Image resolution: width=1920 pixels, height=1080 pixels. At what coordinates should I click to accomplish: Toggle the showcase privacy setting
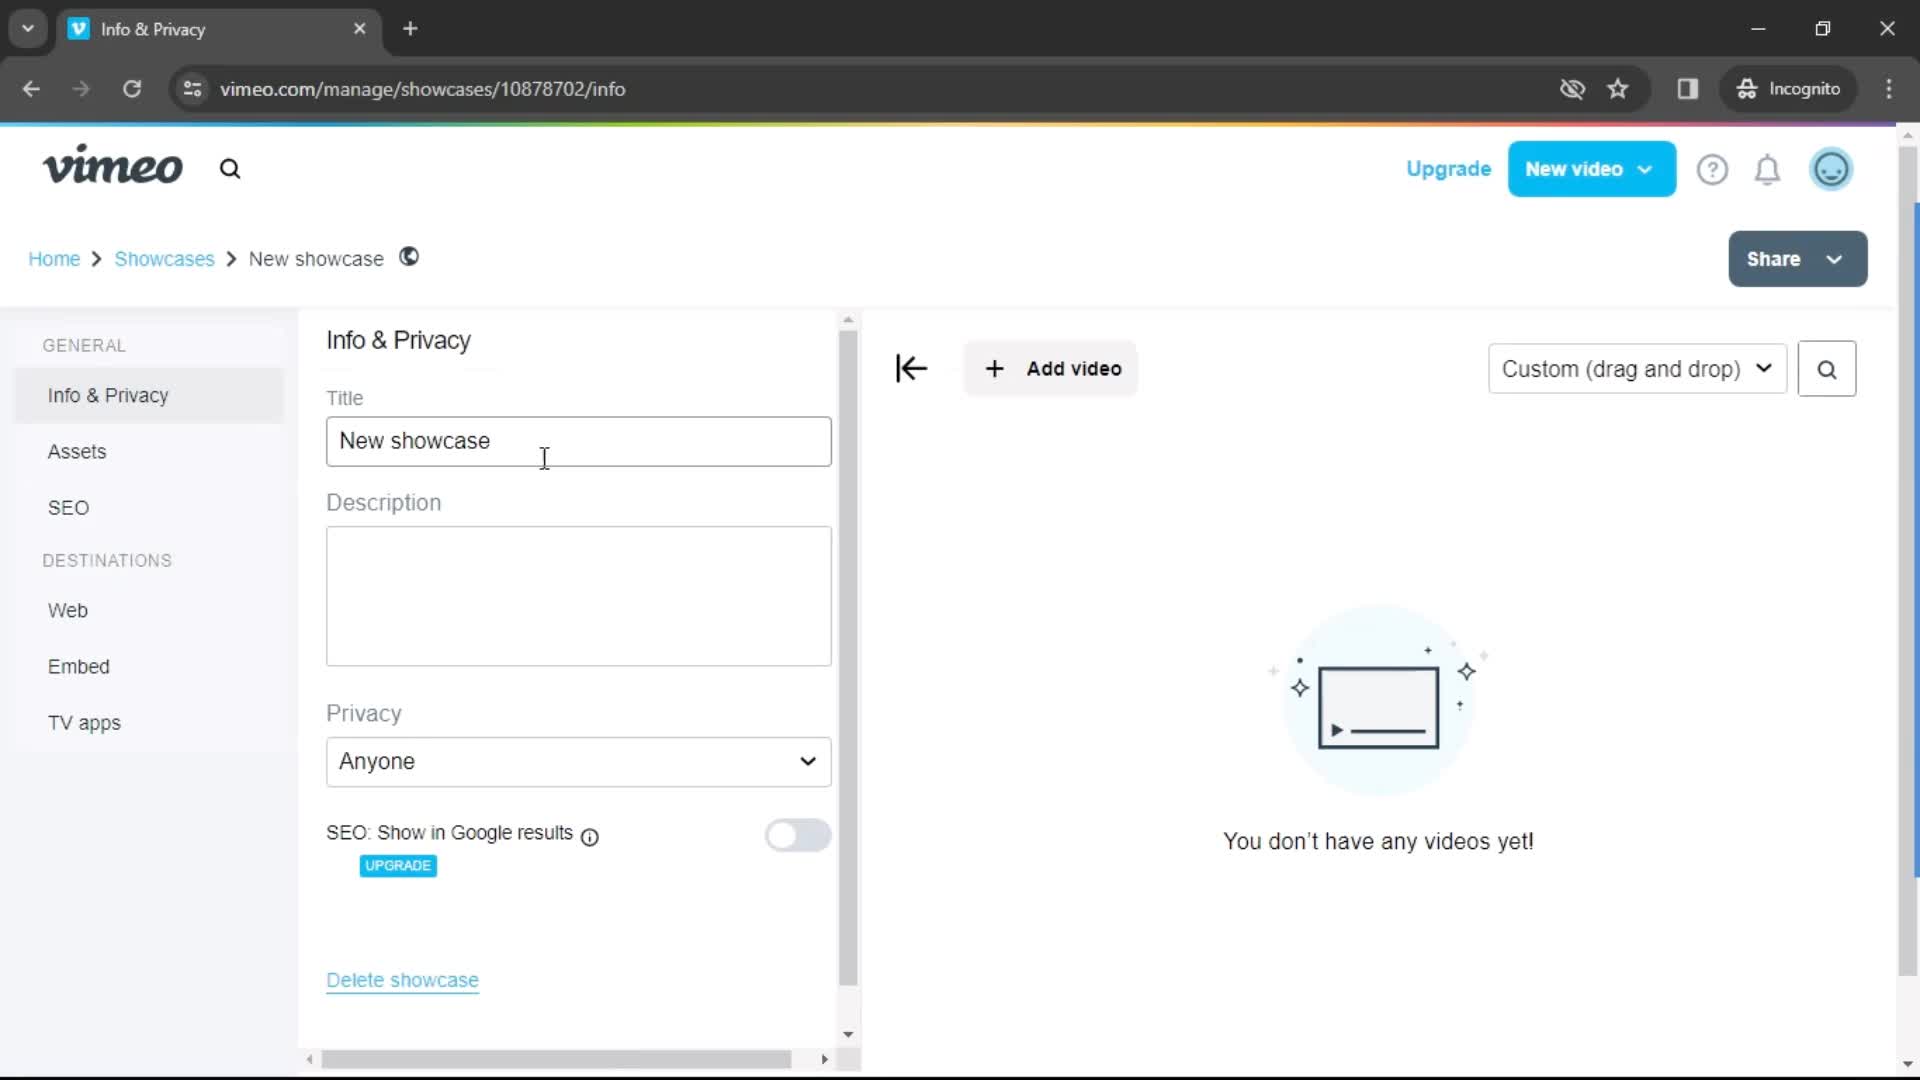tap(576, 761)
